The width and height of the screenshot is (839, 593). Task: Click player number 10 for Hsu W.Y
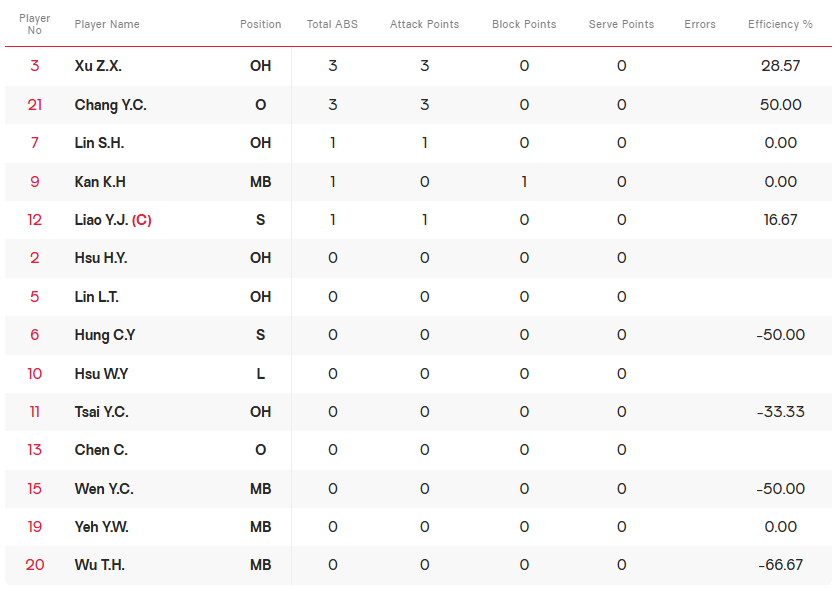pyautogui.click(x=35, y=374)
